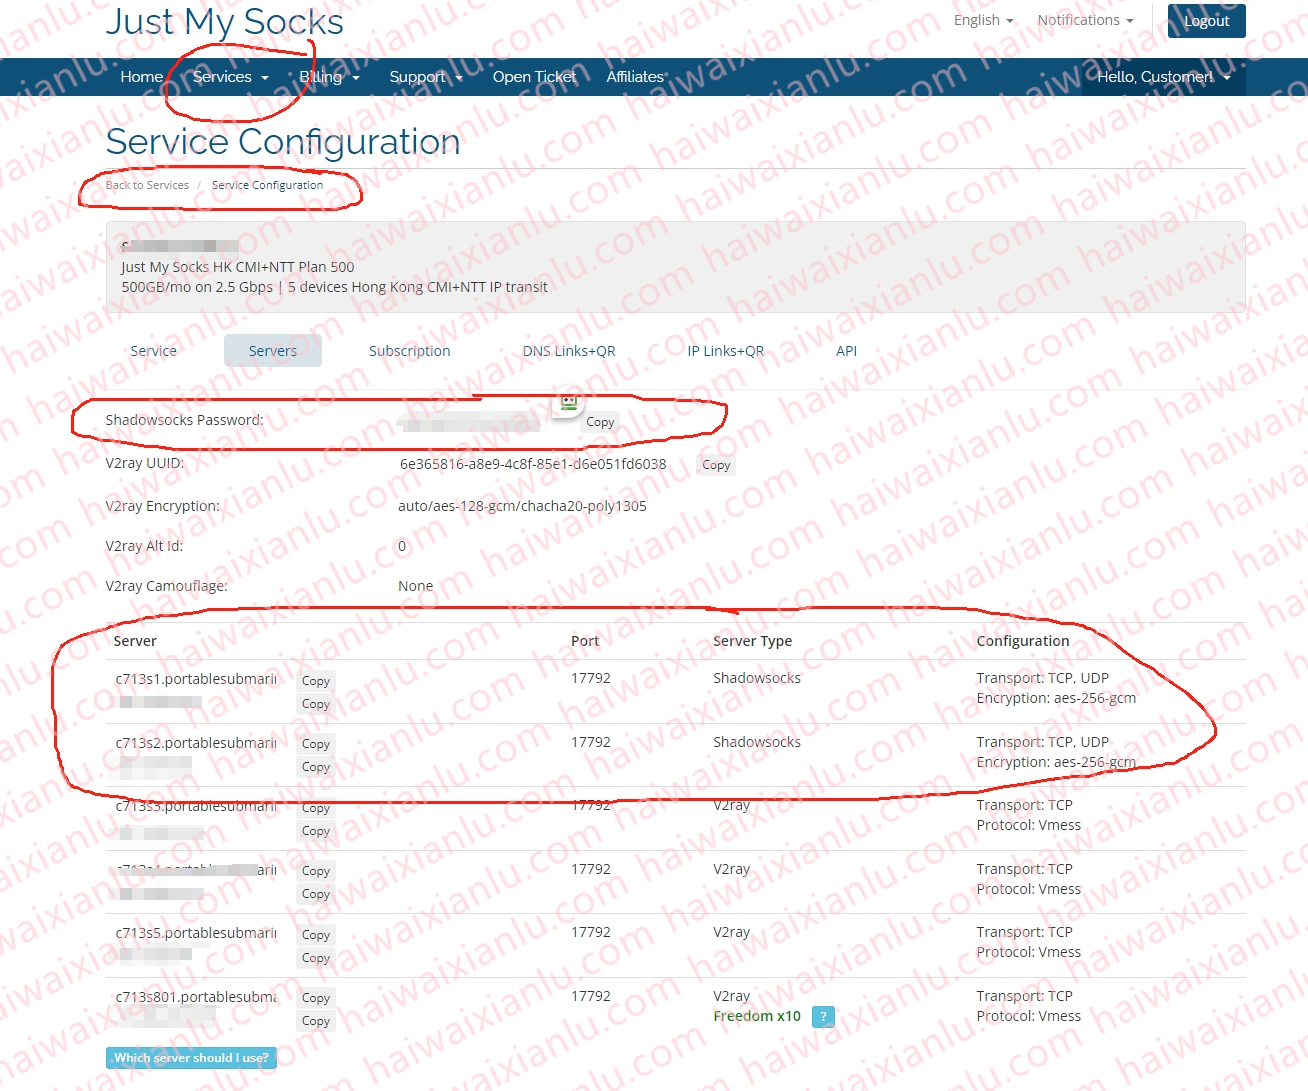Screen dimensions: 1308x1091
Task: Go to Home in the navigation bar
Action: [141, 77]
